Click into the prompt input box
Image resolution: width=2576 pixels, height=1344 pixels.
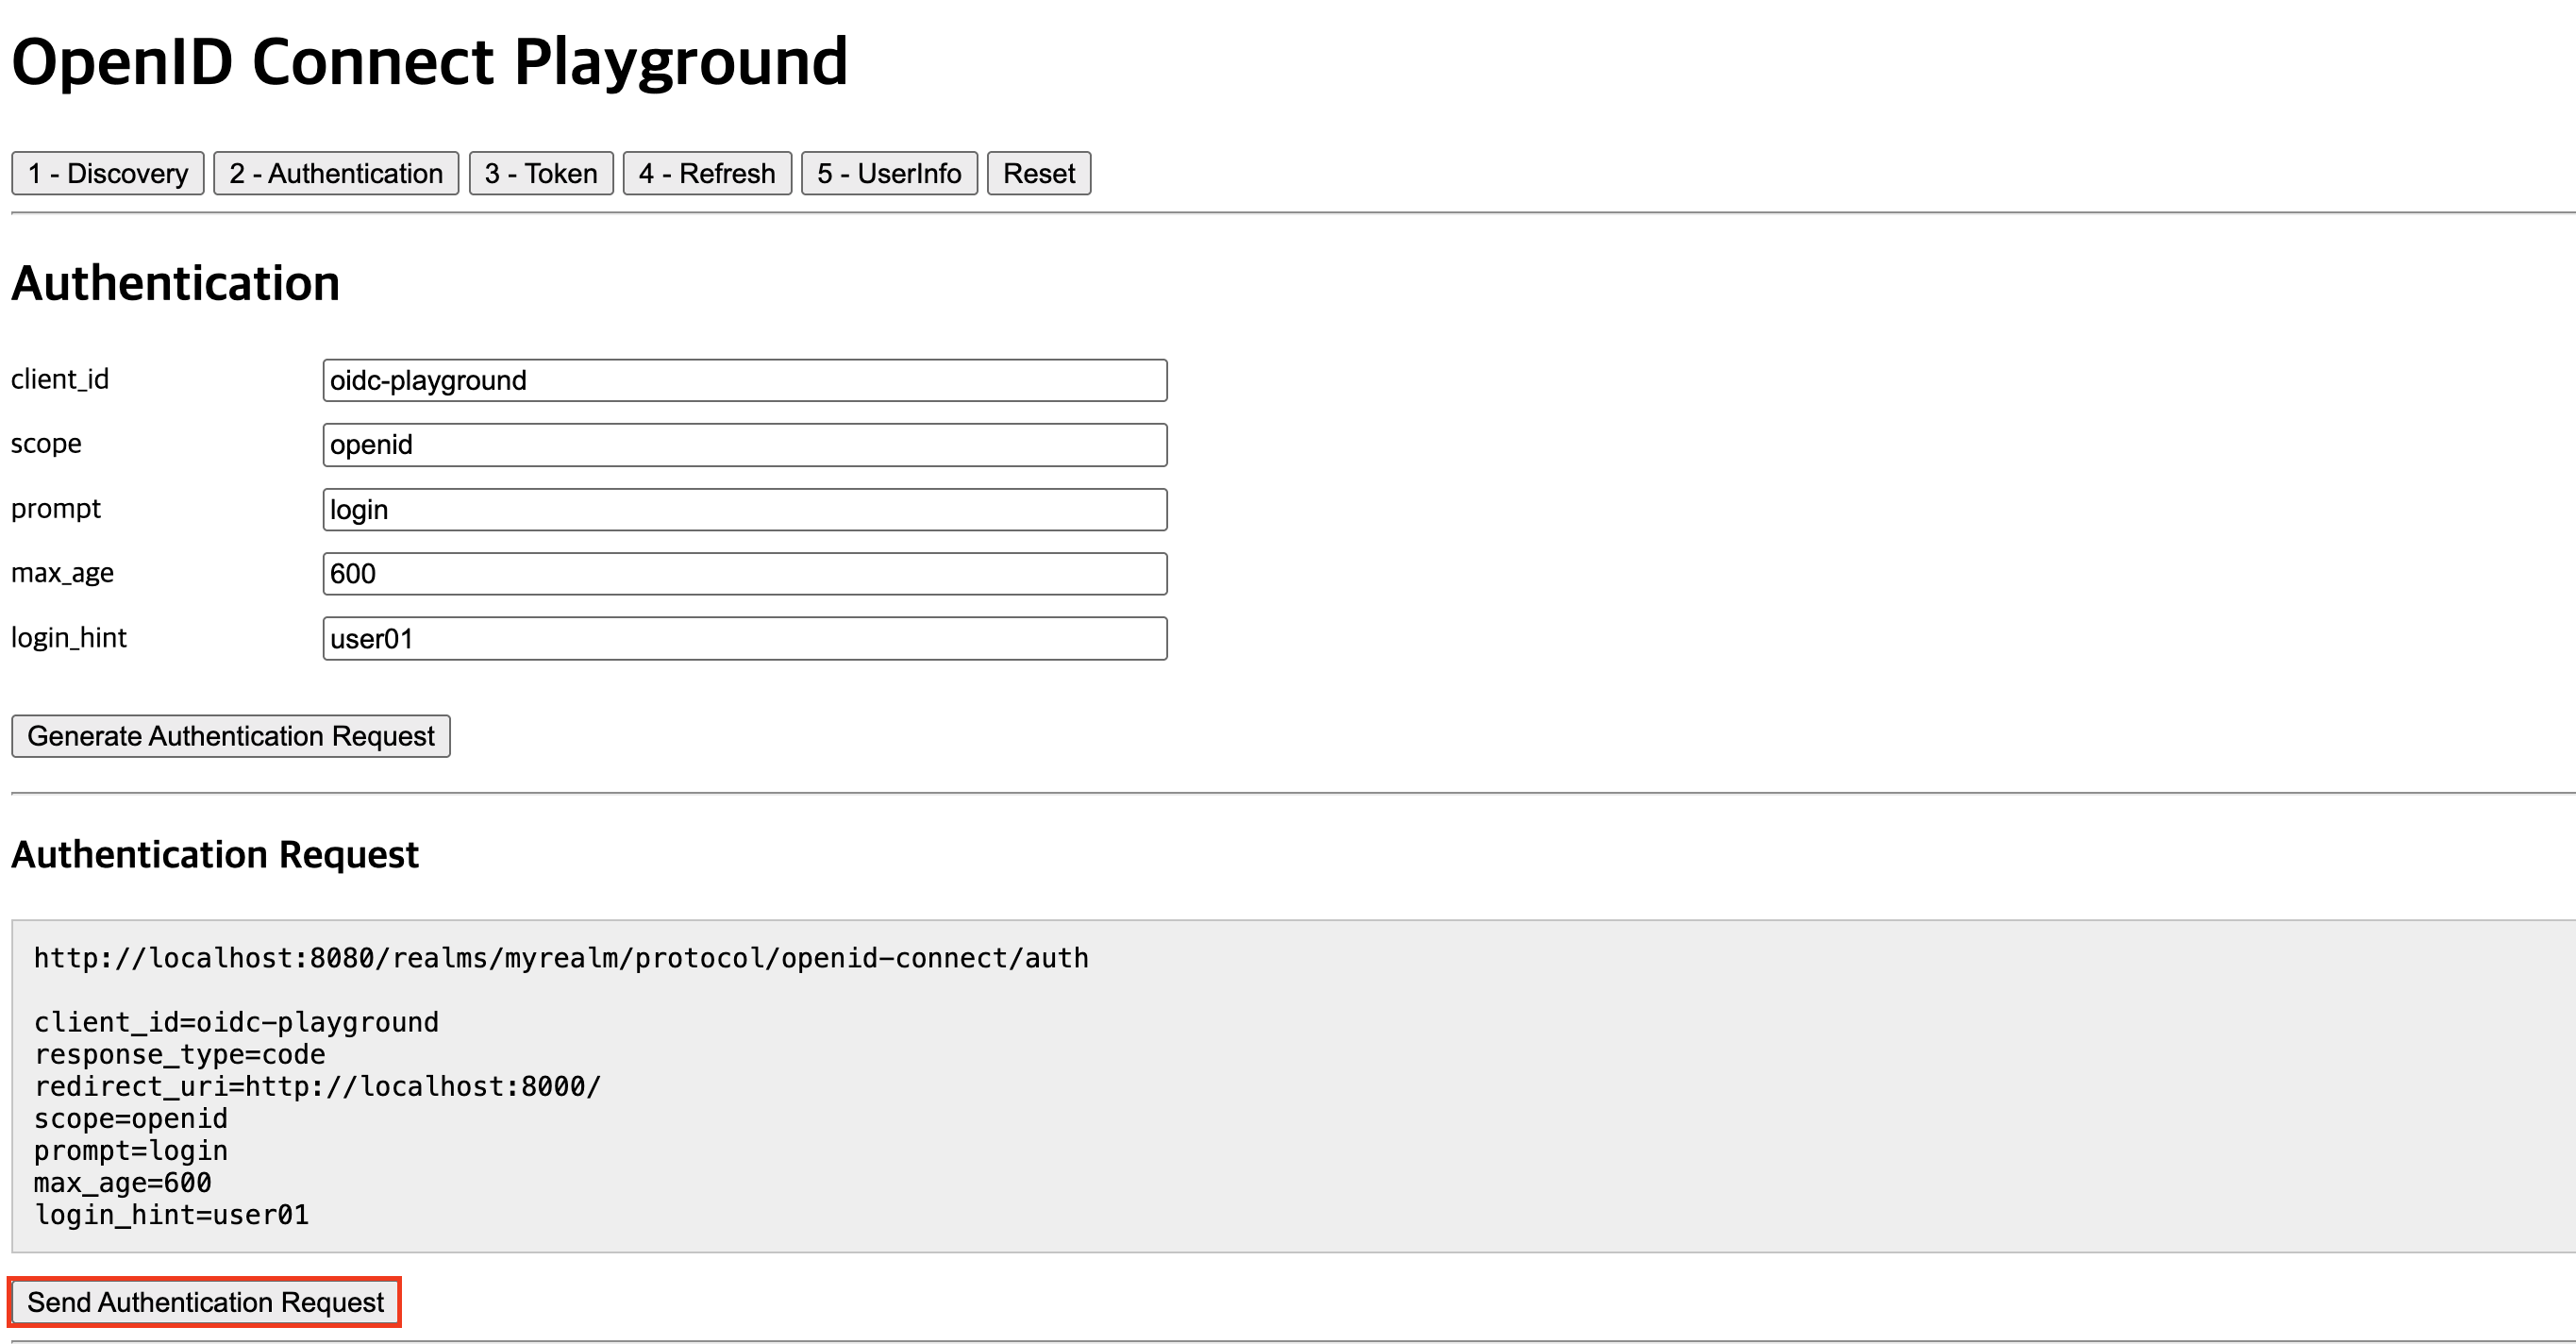(x=744, y=509)
